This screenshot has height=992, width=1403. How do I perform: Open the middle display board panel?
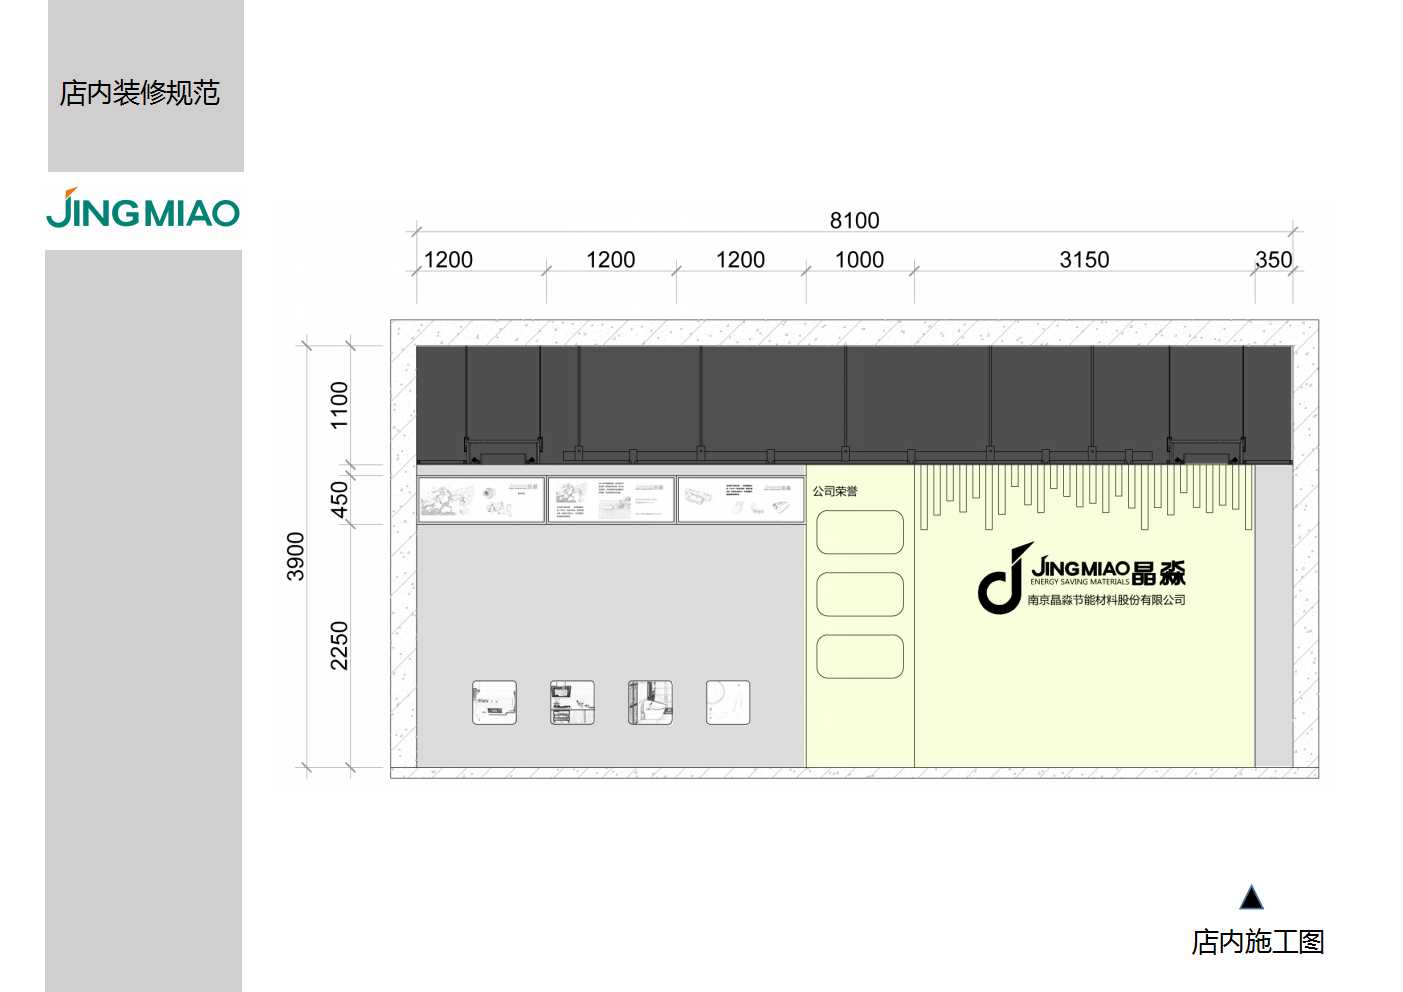click(x=611, y=499)
